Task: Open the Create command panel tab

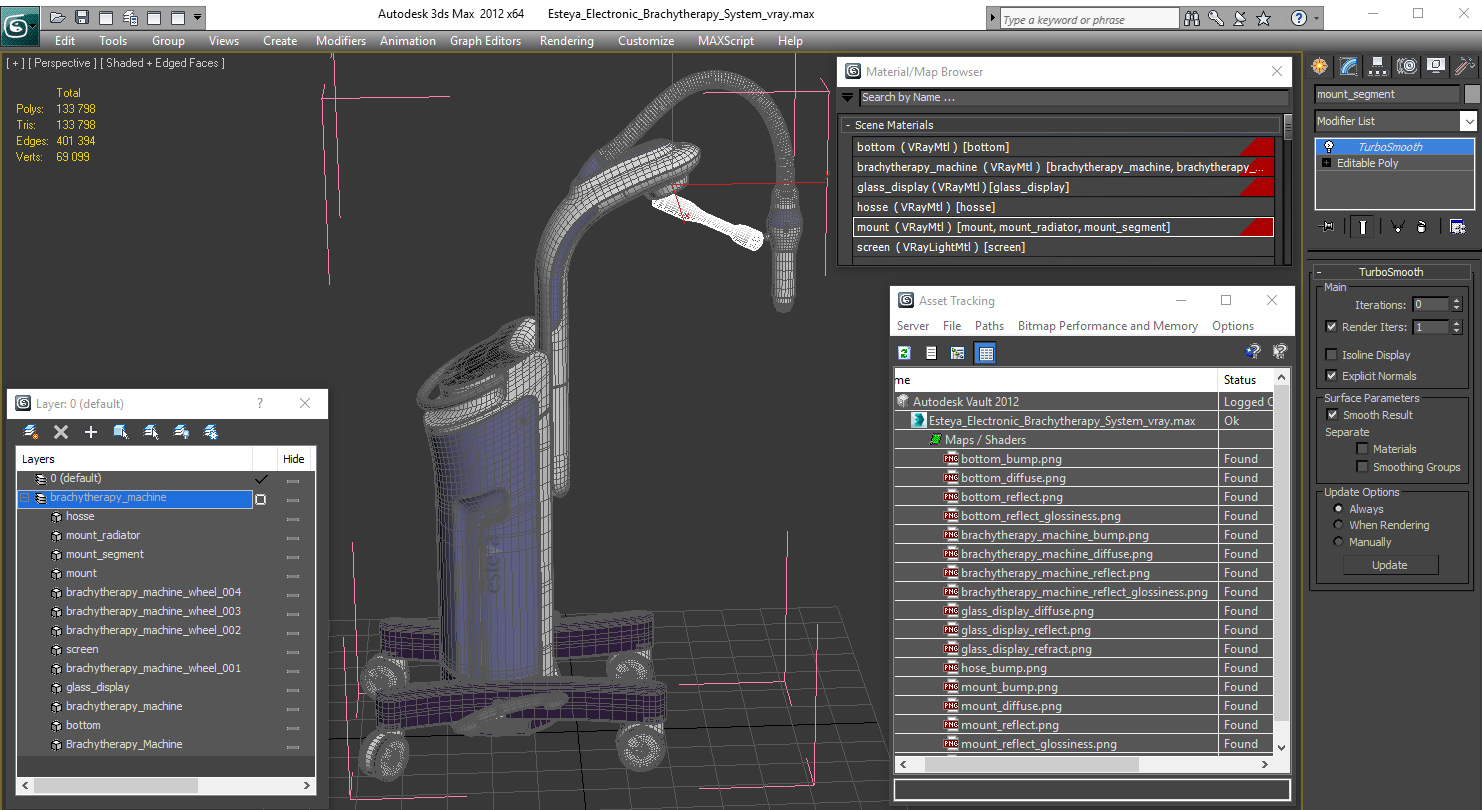Action: (1320, 66)
